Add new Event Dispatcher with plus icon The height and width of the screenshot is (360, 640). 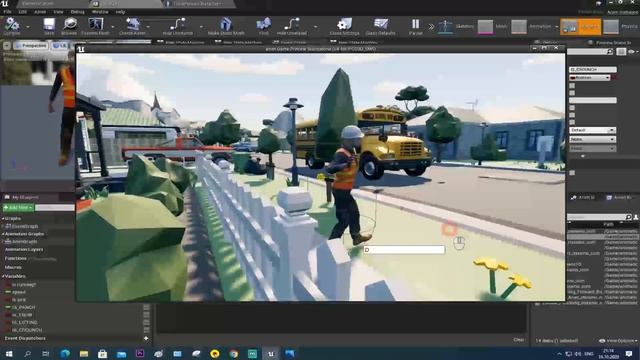tap(146, 338)
